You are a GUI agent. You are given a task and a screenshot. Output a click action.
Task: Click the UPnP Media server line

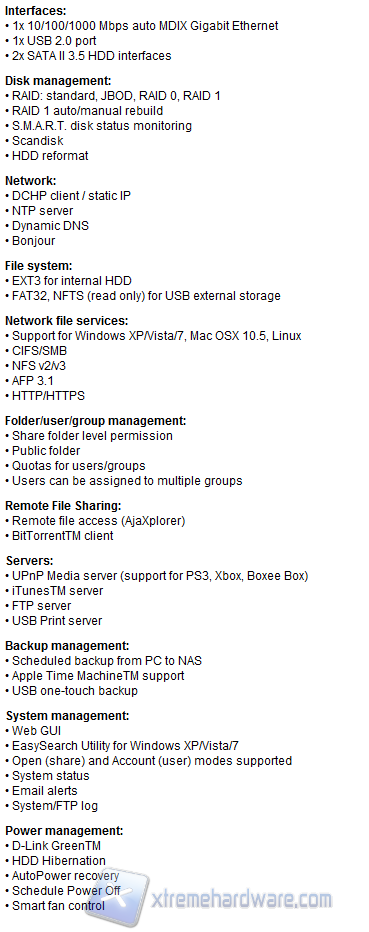pos(156,576)
